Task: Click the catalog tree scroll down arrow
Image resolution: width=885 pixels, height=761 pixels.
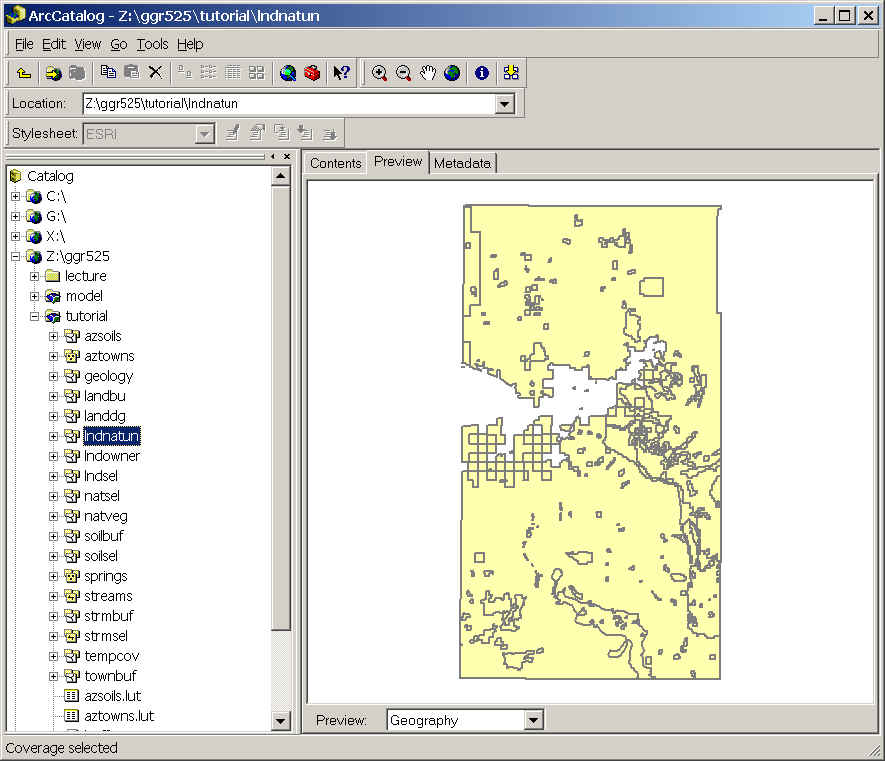Action: pyautogui.click(x=281, y=721)
